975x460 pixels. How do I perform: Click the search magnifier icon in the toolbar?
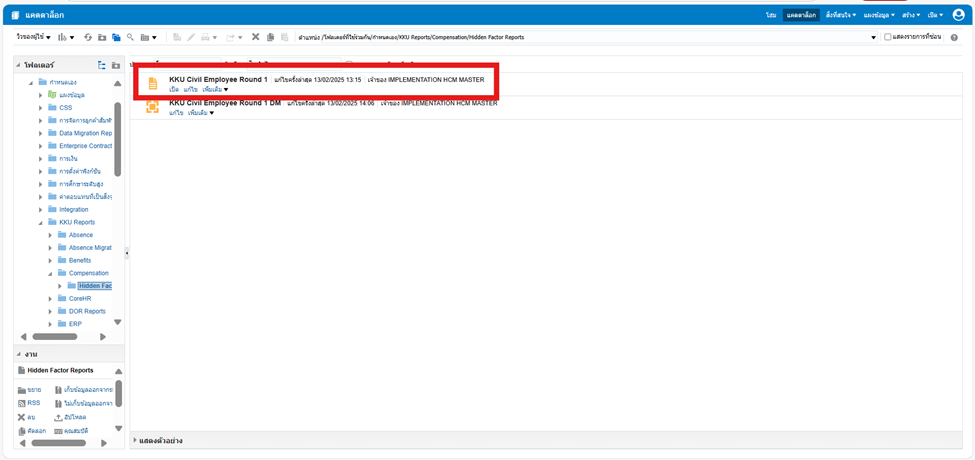coord(130,37)
